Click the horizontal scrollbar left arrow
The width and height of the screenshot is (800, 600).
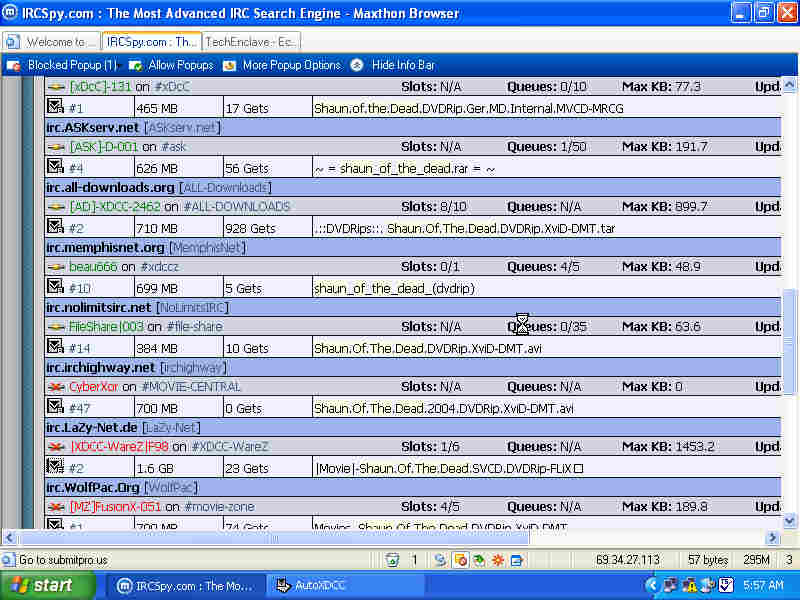pos(9,538)
